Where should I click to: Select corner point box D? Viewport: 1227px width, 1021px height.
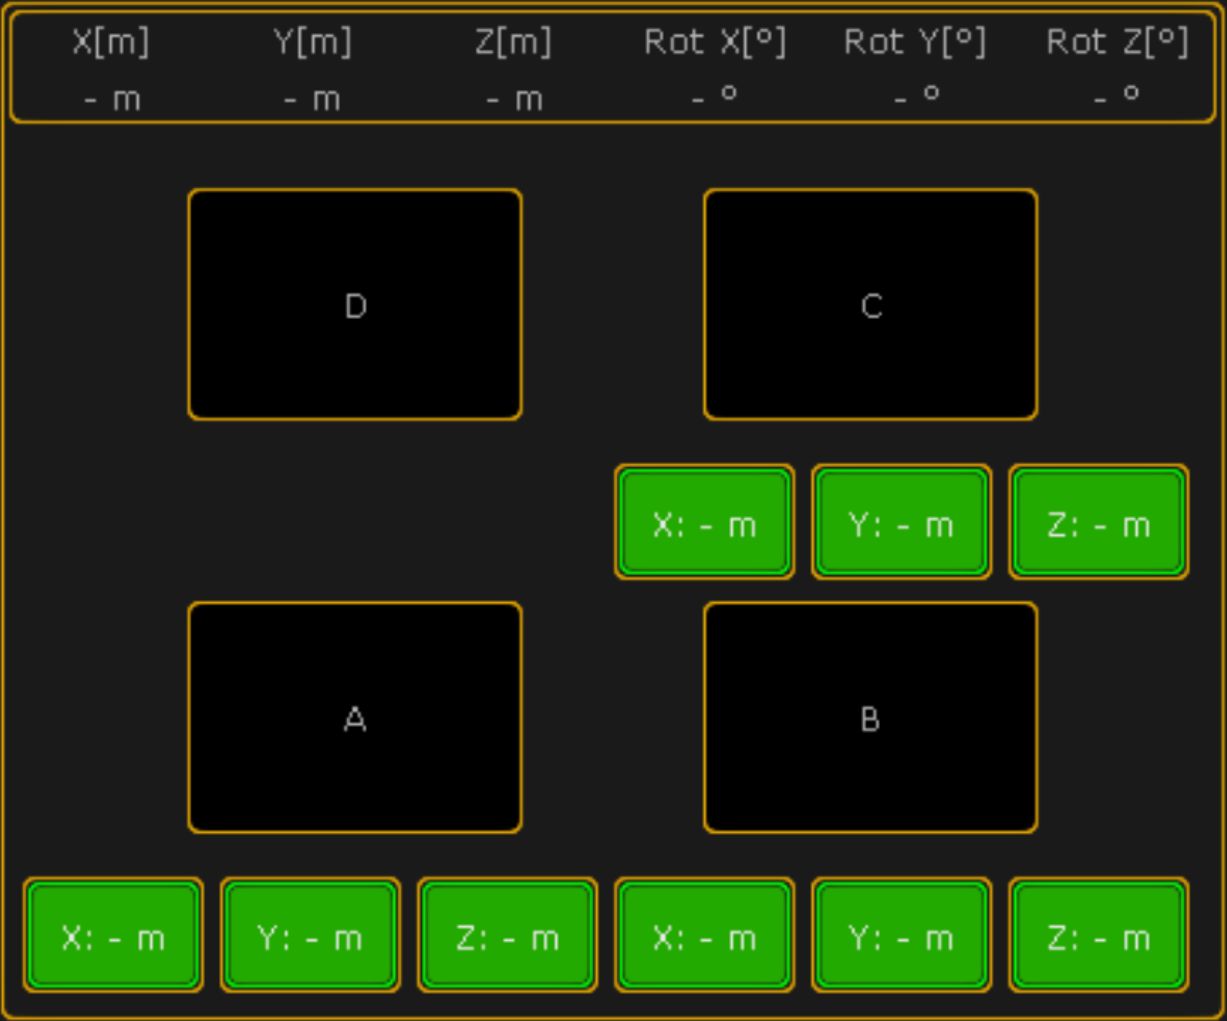coord(355,305)
